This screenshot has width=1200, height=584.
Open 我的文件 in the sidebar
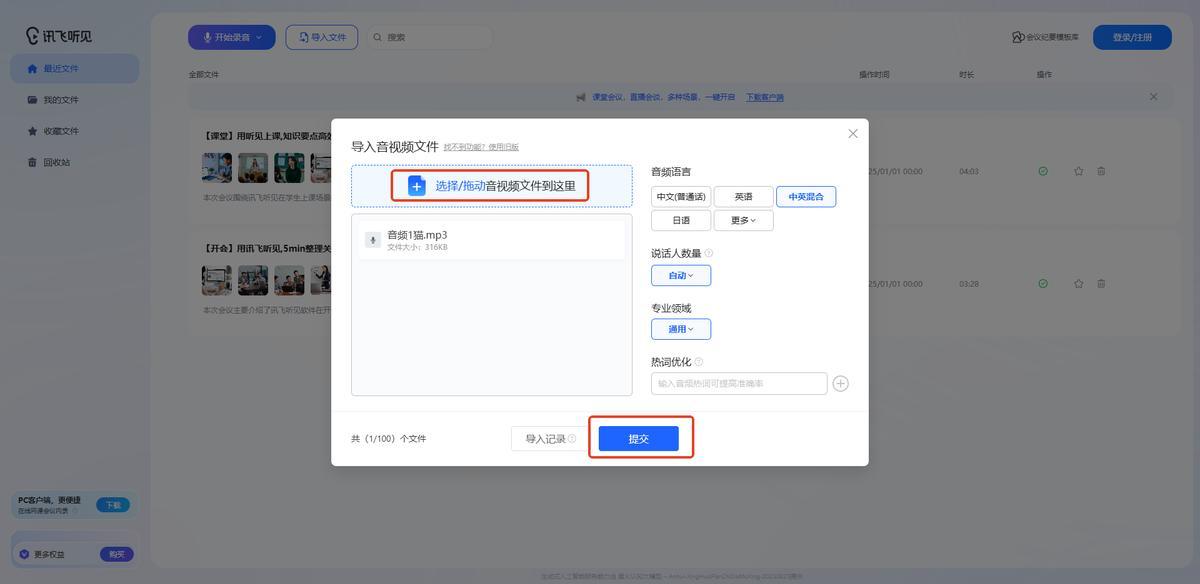coord(60,100)
